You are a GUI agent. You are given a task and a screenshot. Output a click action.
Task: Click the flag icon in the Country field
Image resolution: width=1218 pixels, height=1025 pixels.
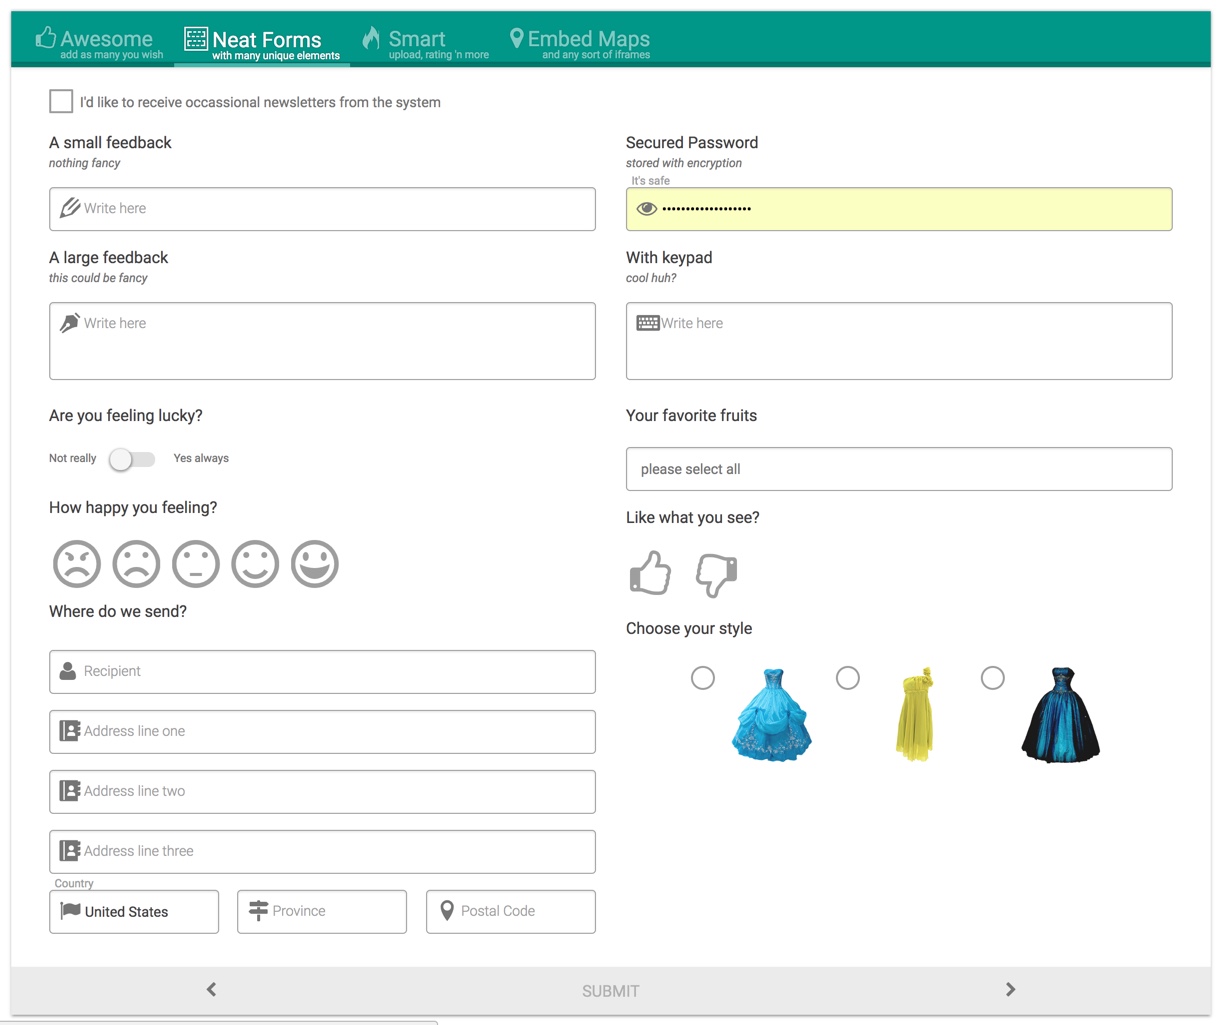pos(68,911)
